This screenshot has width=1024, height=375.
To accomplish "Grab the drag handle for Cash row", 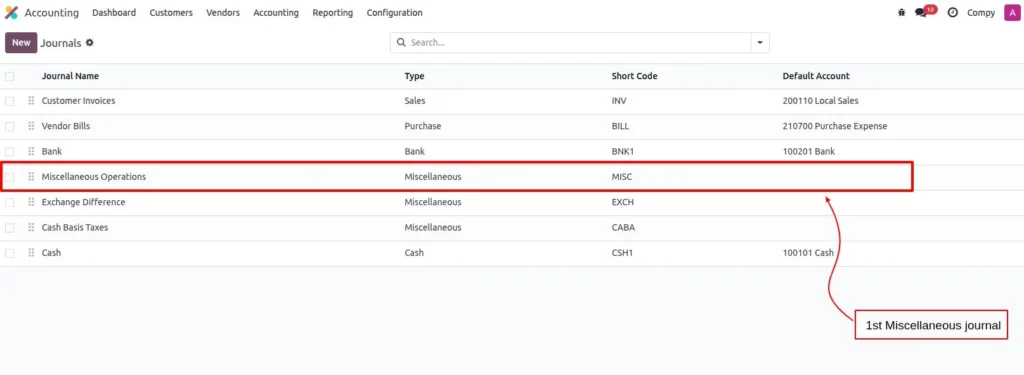I will [31, 252].
